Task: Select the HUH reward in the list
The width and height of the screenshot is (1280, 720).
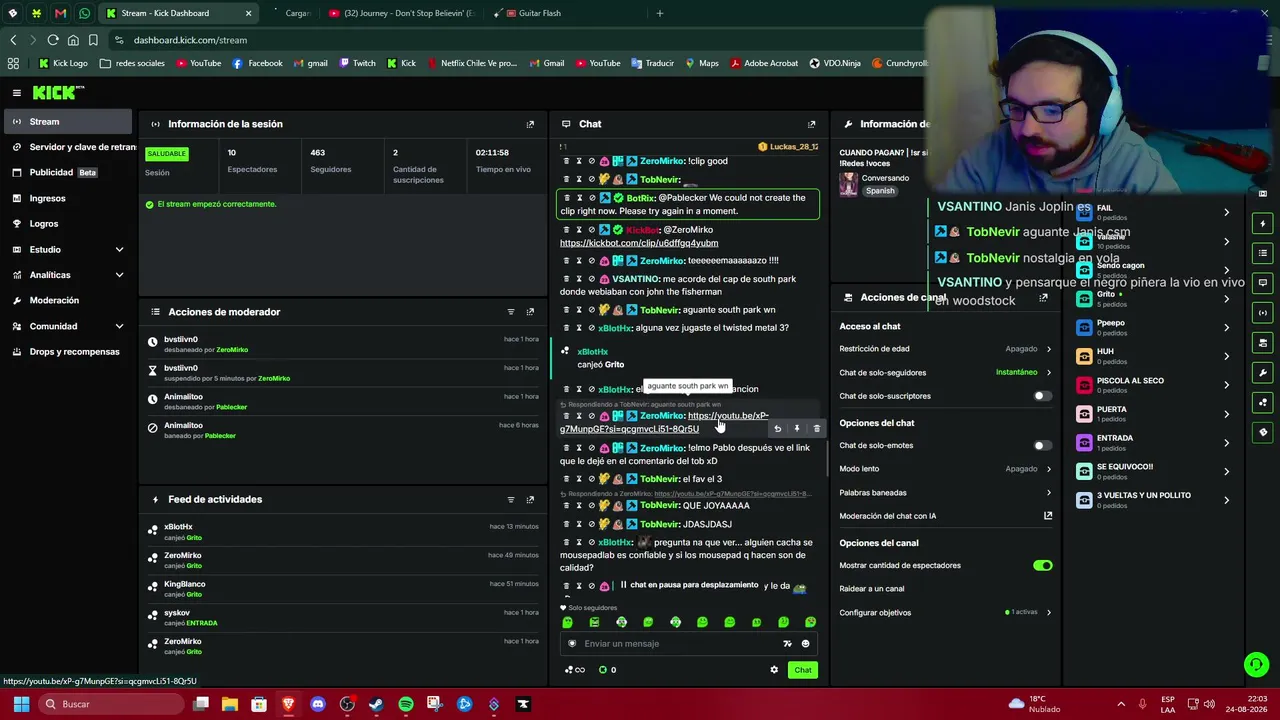Action: point(1155,356)
